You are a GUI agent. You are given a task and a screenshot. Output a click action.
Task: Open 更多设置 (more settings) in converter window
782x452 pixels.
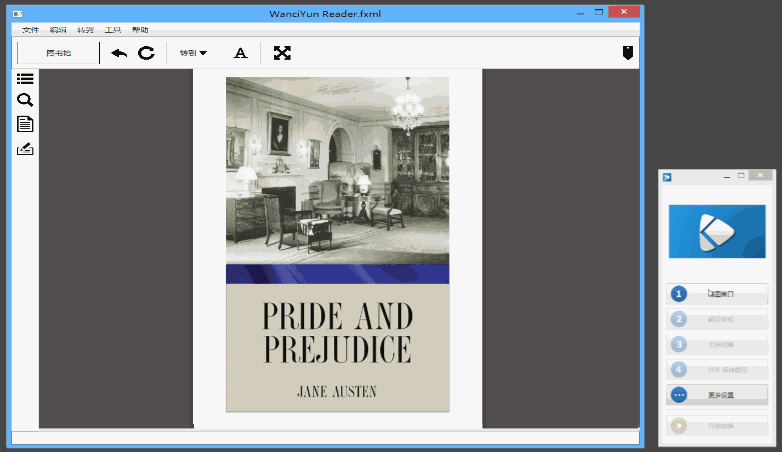(717, 395)
